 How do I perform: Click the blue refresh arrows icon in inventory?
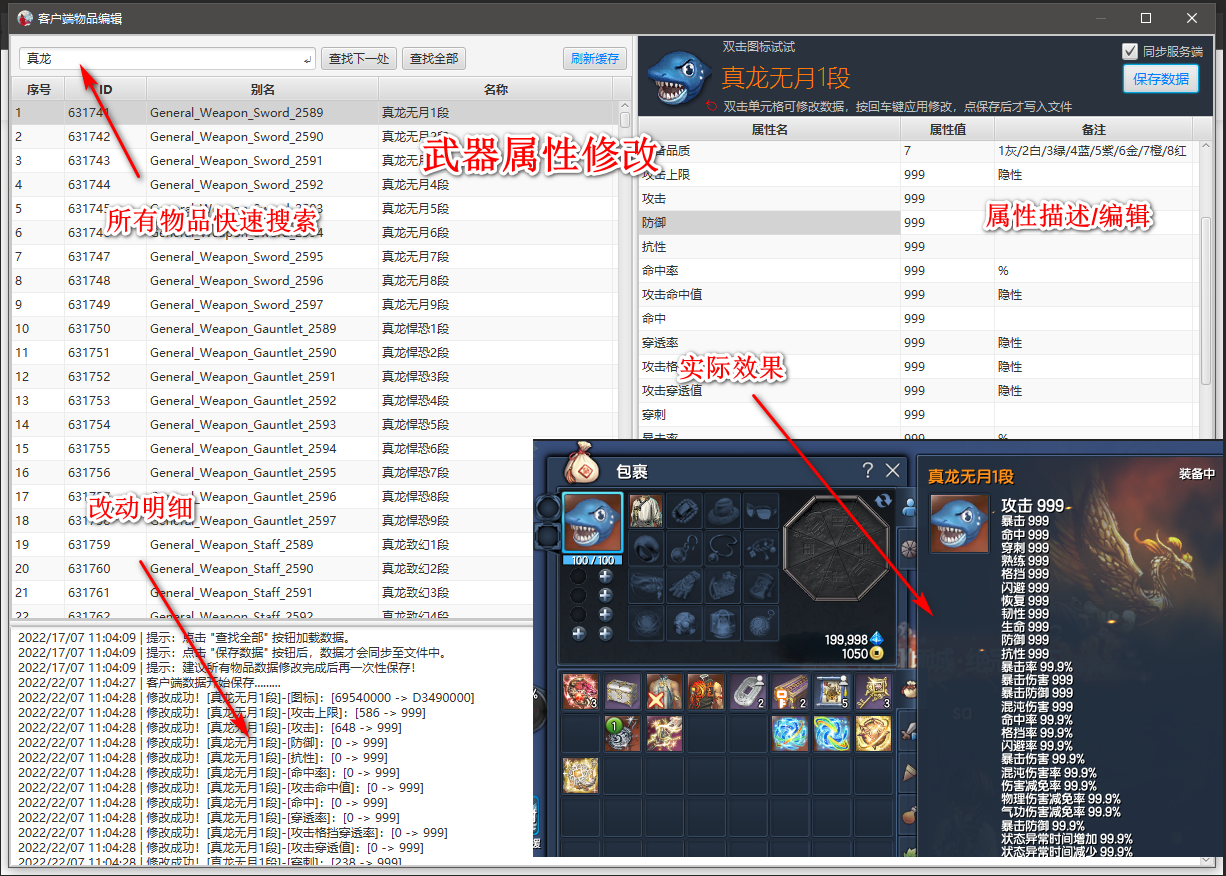[x=881, y=501]
